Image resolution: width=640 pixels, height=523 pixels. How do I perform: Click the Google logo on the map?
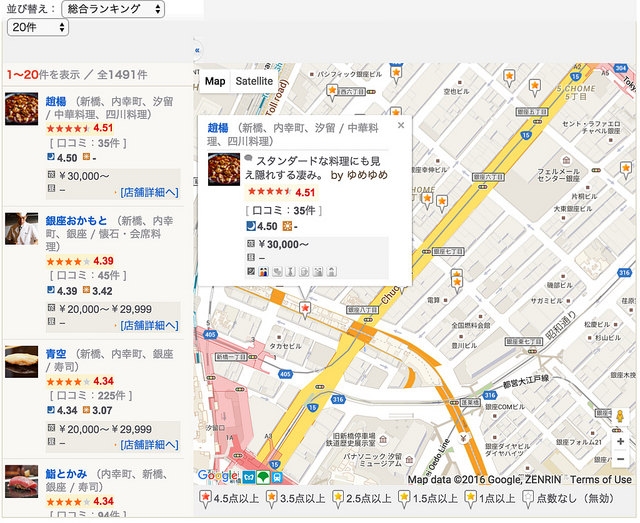pos(218,475)
